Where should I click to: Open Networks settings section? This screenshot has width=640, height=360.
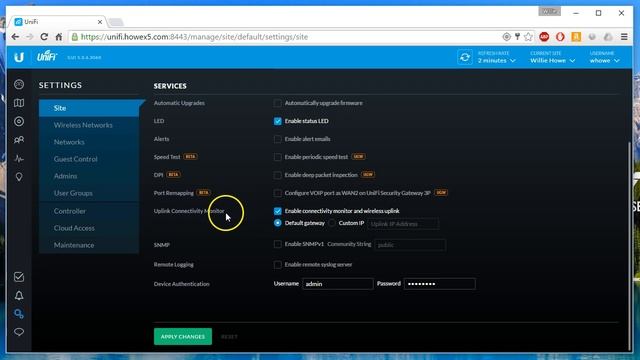(x=89, y=142)
